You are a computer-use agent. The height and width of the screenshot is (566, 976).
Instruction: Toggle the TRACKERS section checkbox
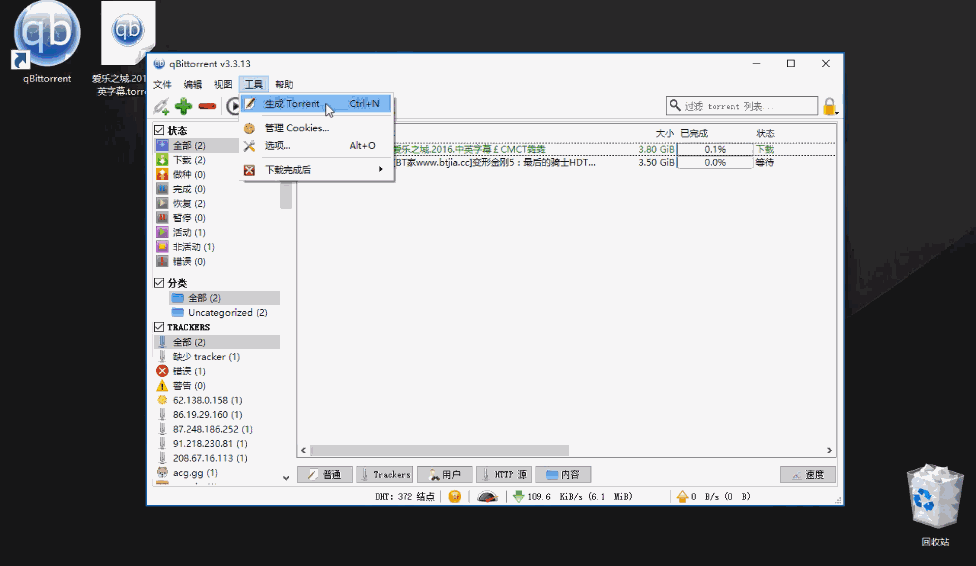pos(159,327)
